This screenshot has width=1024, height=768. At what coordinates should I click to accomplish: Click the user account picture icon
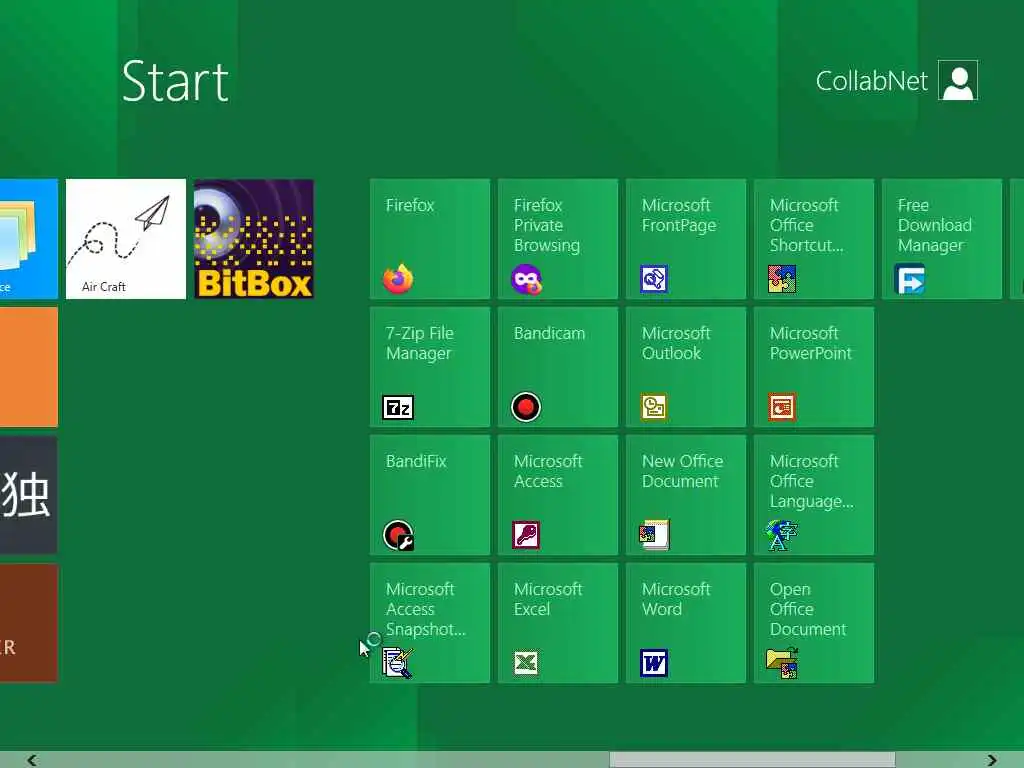[958, 80]
